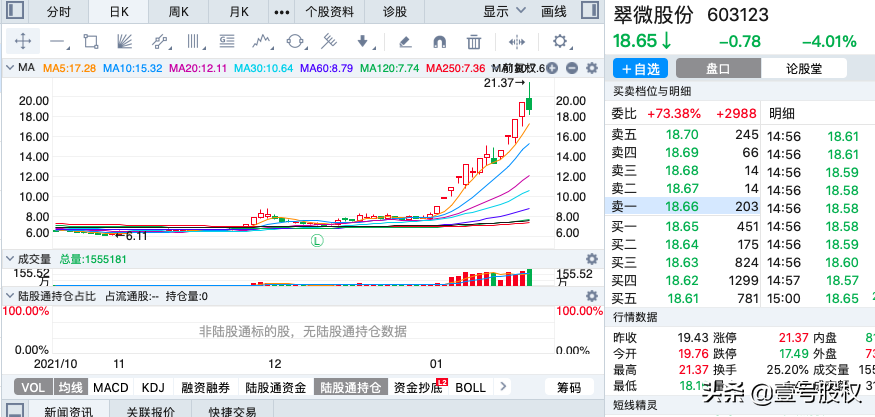
Task: Click the plus zoom icon in MA row
Action: (x=552, y=68)
